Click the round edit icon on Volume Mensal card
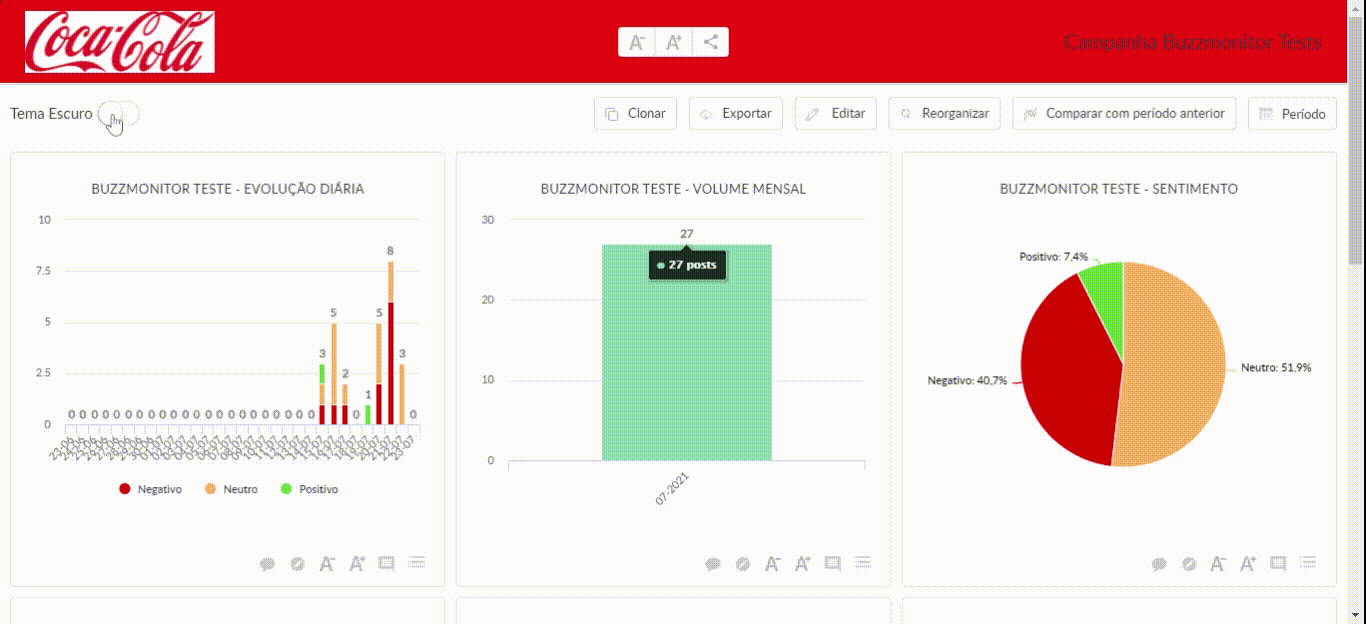 tap(743, 564)
